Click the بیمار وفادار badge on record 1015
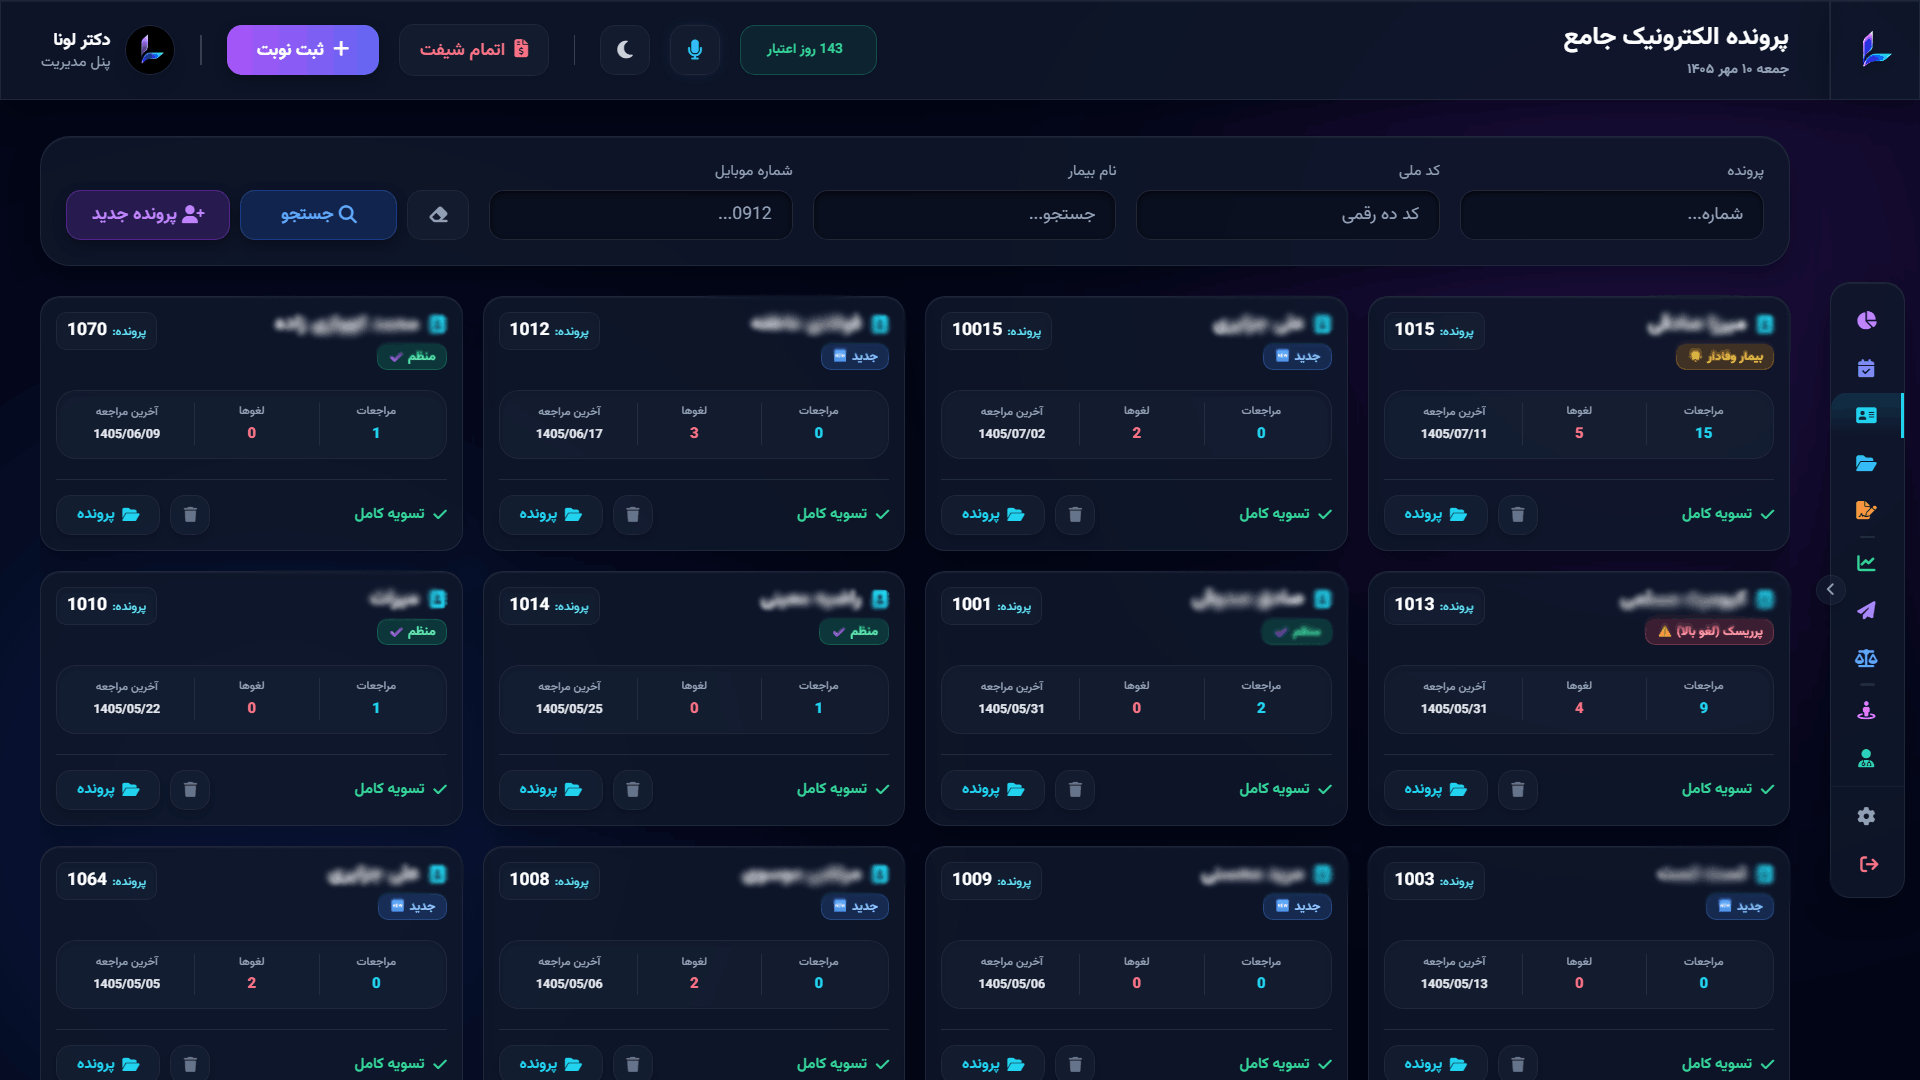This screenshot has height=1080, width=1920. click(1725, 357)
